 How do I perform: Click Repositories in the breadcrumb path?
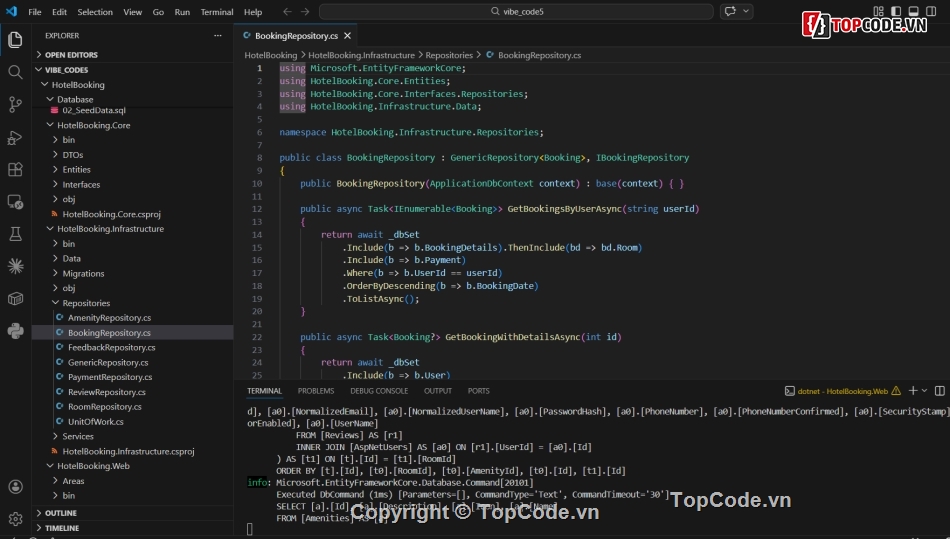coord(449,56)
